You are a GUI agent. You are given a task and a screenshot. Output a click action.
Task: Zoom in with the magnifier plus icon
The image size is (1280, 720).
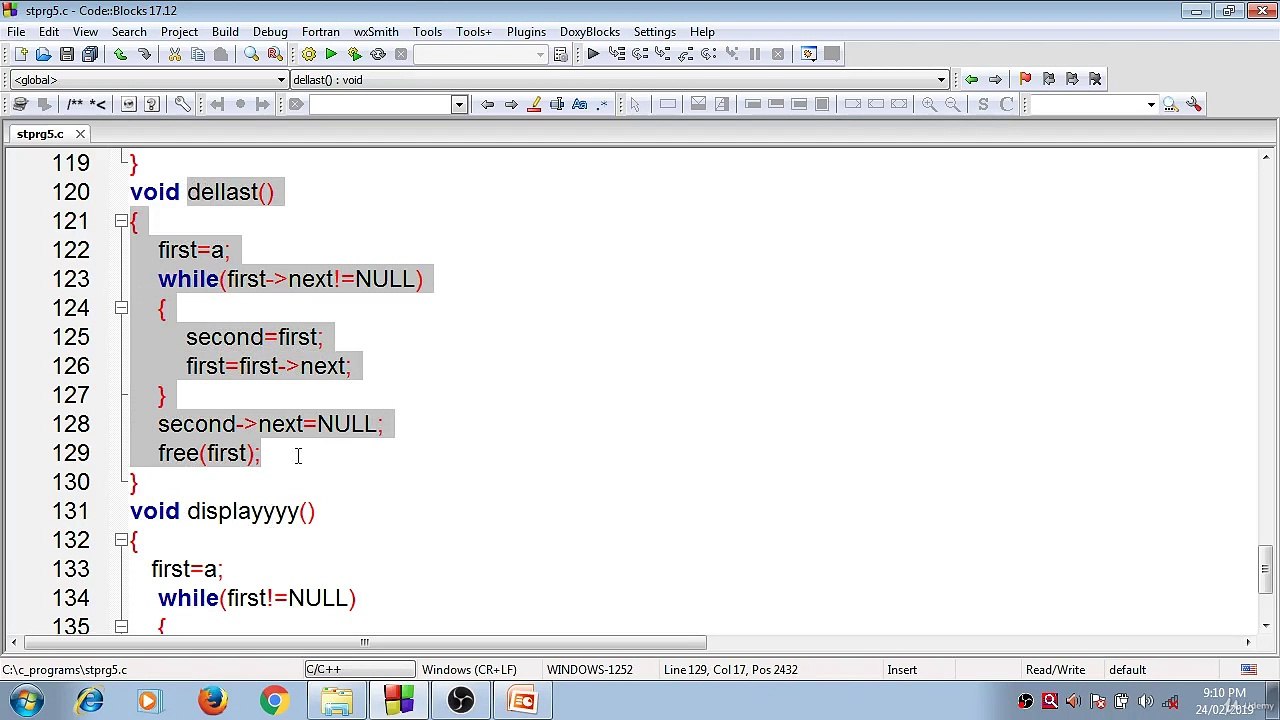tap(929, 104)
